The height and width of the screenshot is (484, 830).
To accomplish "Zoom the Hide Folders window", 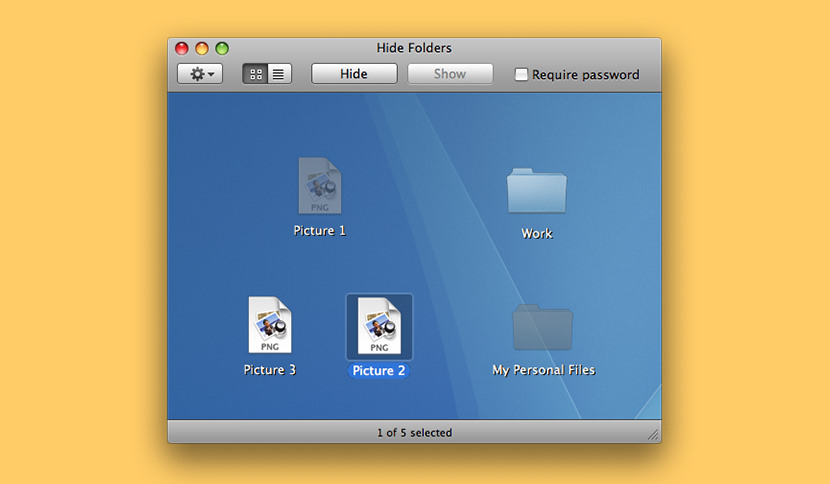I will (x=222, y=48).
